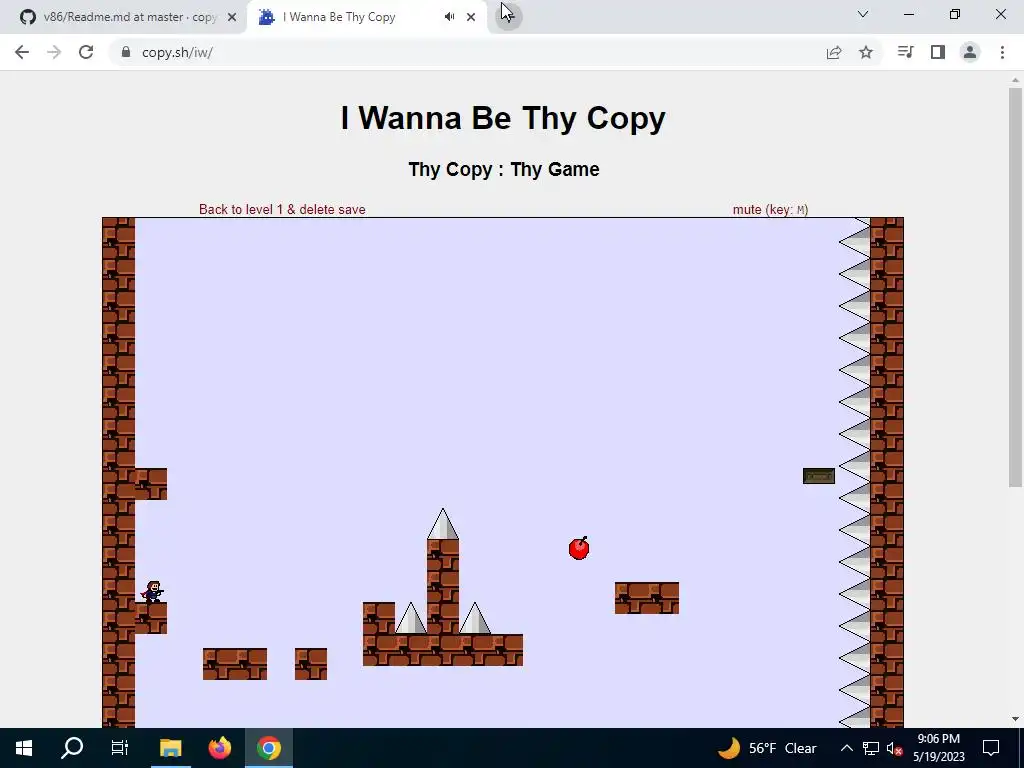
Task: Click Back to level 1 & delete save
Action: pyautogui.click(x=282, y=210)
